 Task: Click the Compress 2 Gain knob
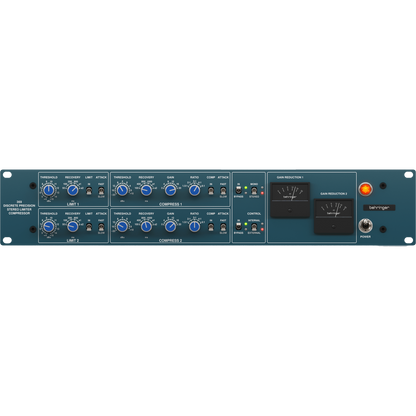[170, 227]
